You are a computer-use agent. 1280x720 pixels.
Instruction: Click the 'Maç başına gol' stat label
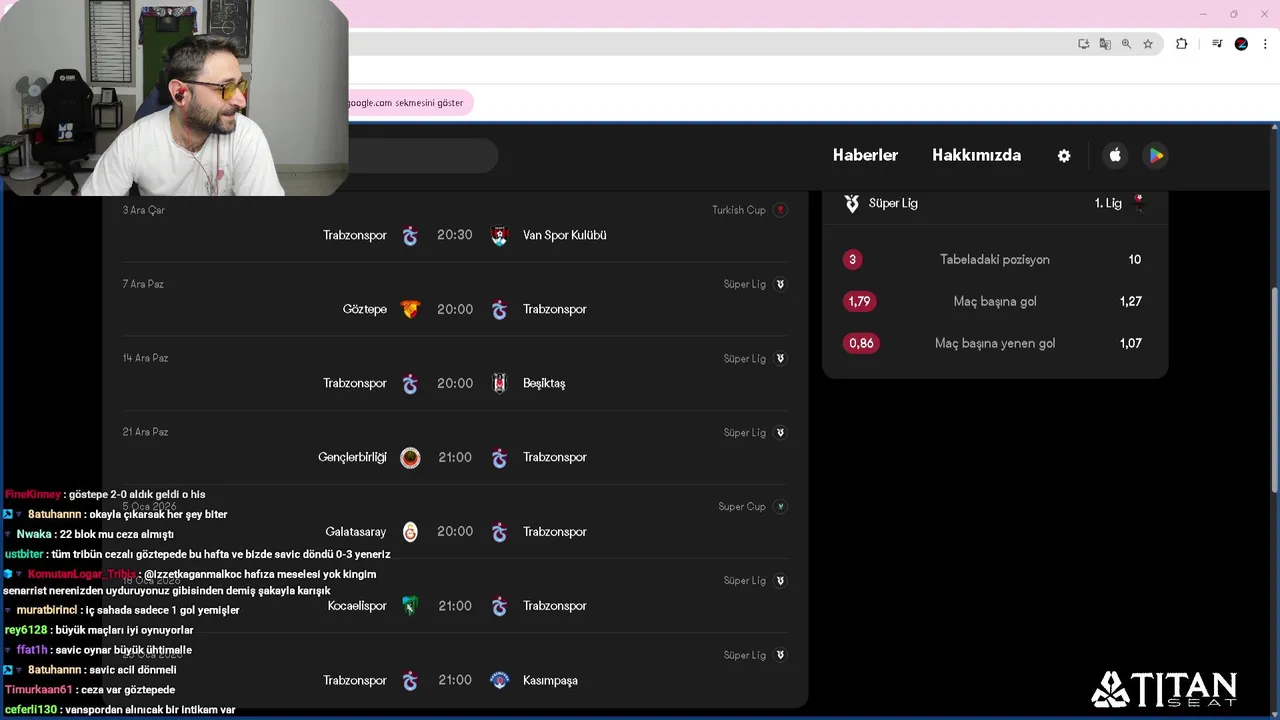click(995, 302)
